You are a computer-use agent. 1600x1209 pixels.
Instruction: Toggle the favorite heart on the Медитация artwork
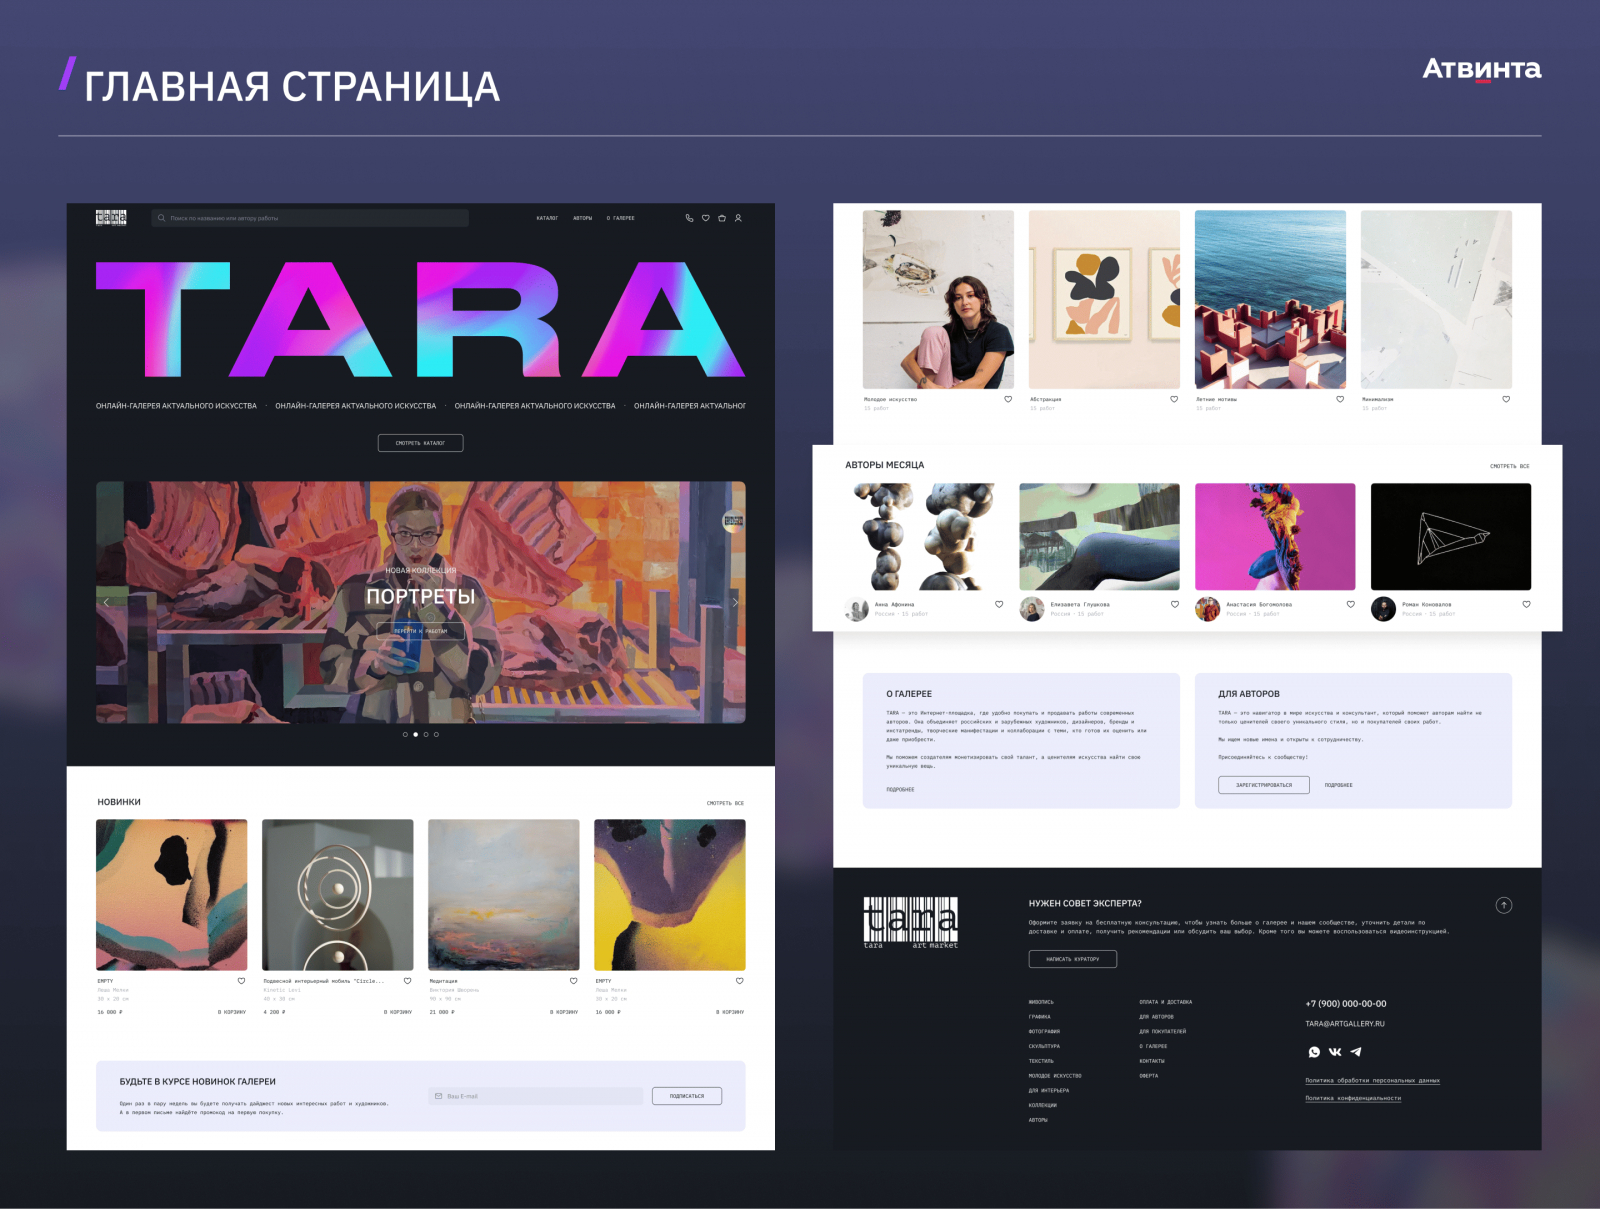coord(574,981)
